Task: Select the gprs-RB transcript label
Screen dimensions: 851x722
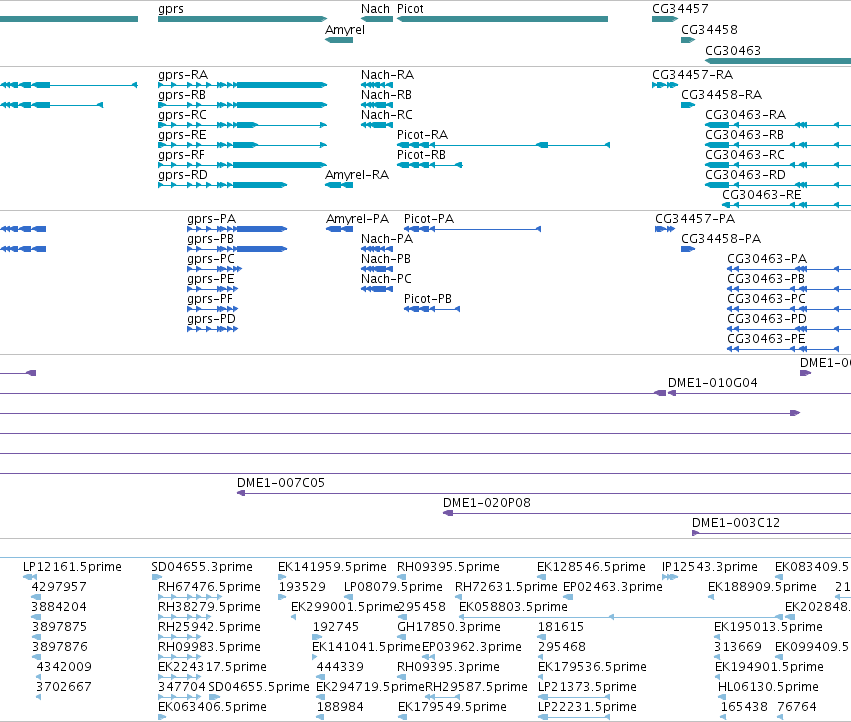Action: coord(182,95)
